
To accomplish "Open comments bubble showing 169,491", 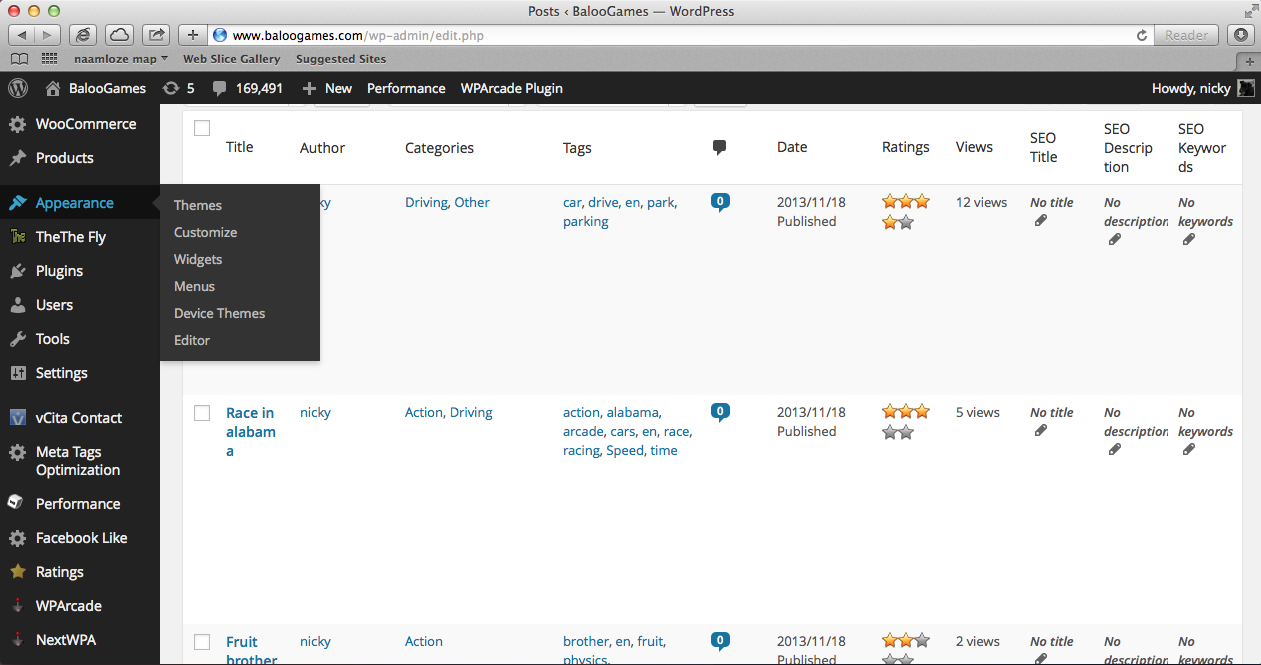I will [x=248, y=88].
